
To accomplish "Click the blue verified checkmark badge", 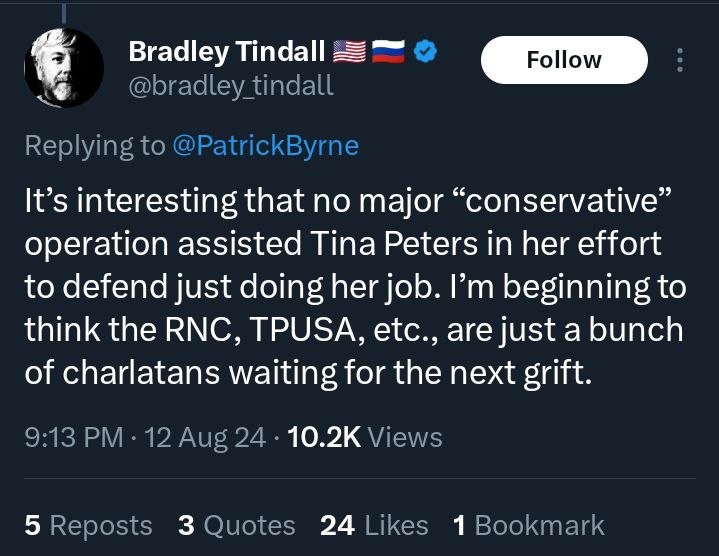I will (423, 51).
